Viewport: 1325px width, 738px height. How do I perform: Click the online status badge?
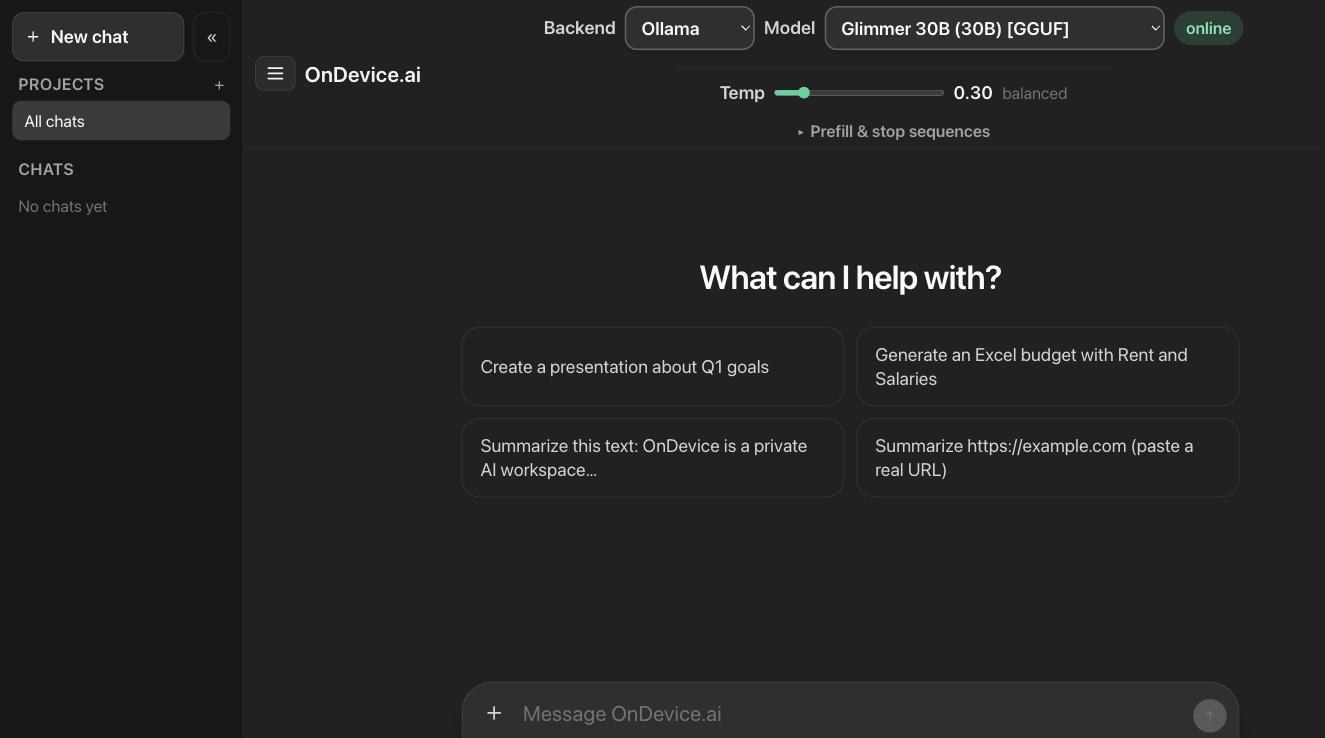pos(1208,28)
